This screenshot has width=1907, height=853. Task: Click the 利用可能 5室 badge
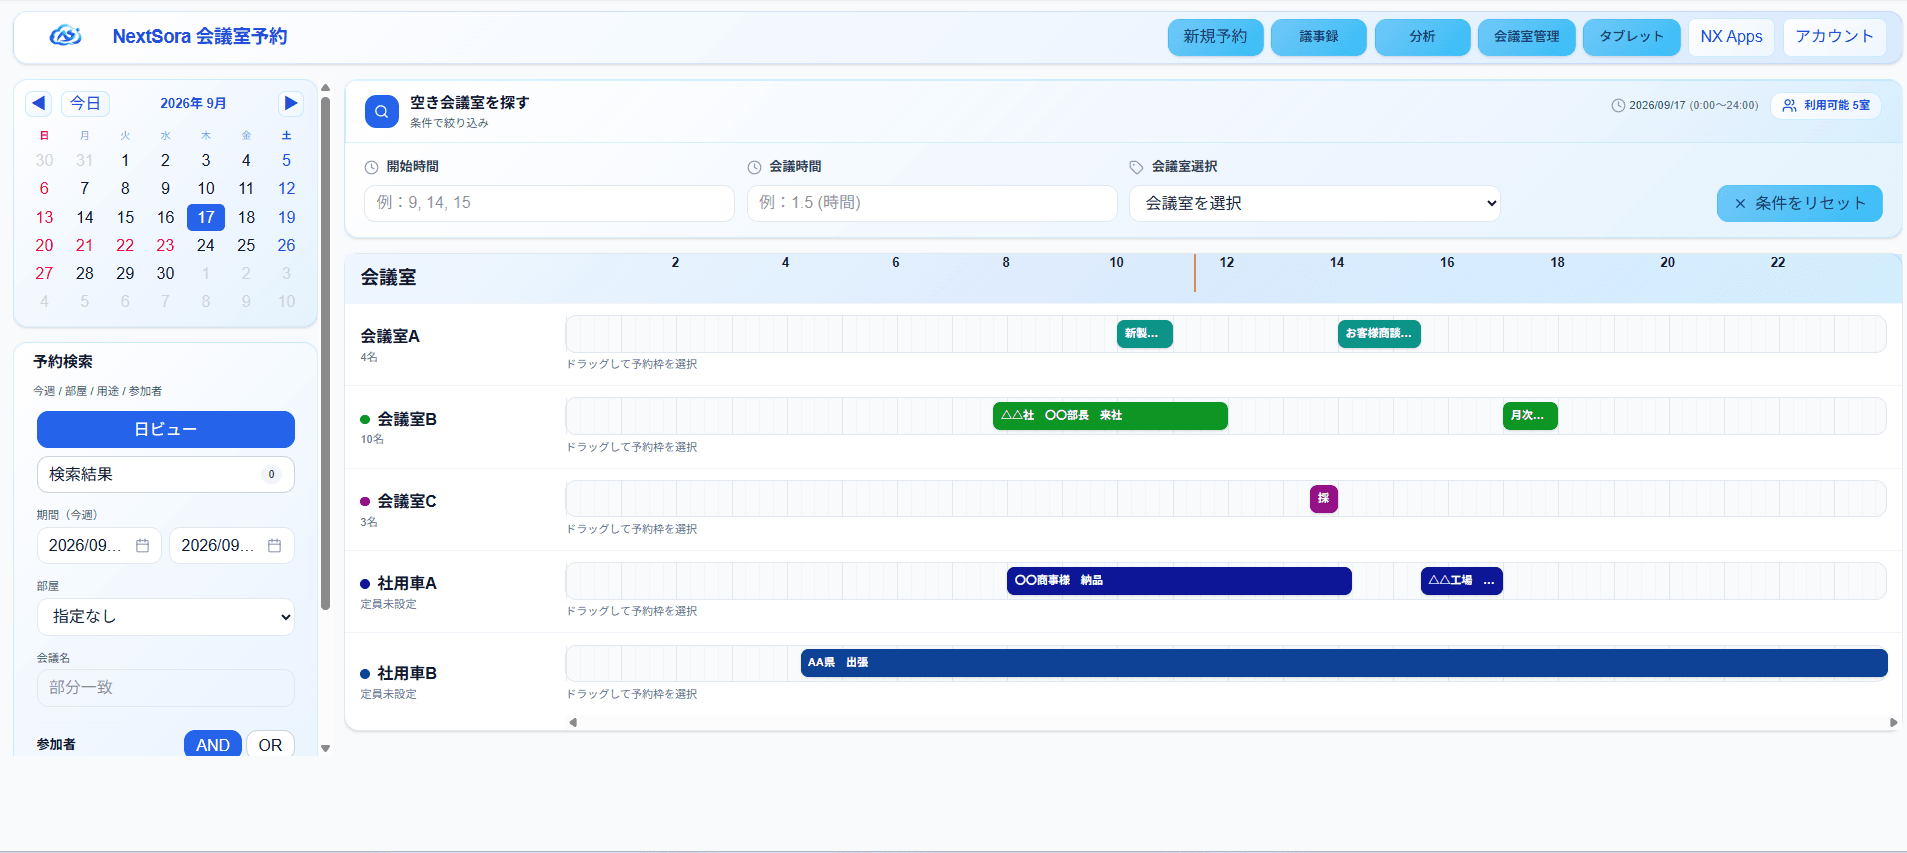[x=1826, y=105]
